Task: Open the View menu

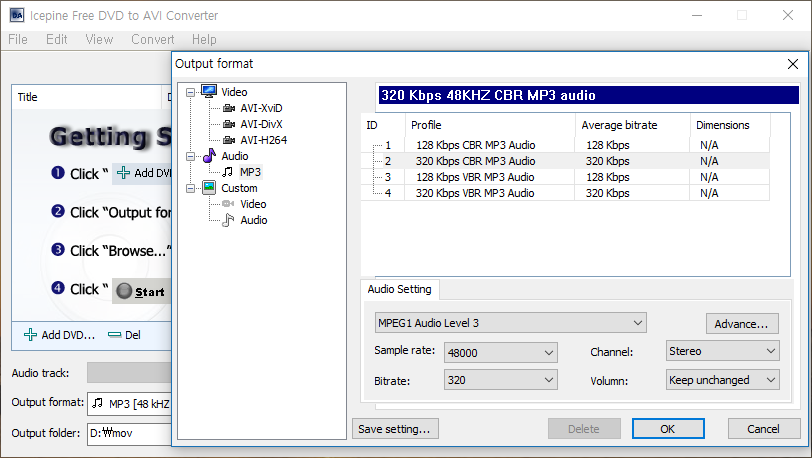Action: point(99,39)
